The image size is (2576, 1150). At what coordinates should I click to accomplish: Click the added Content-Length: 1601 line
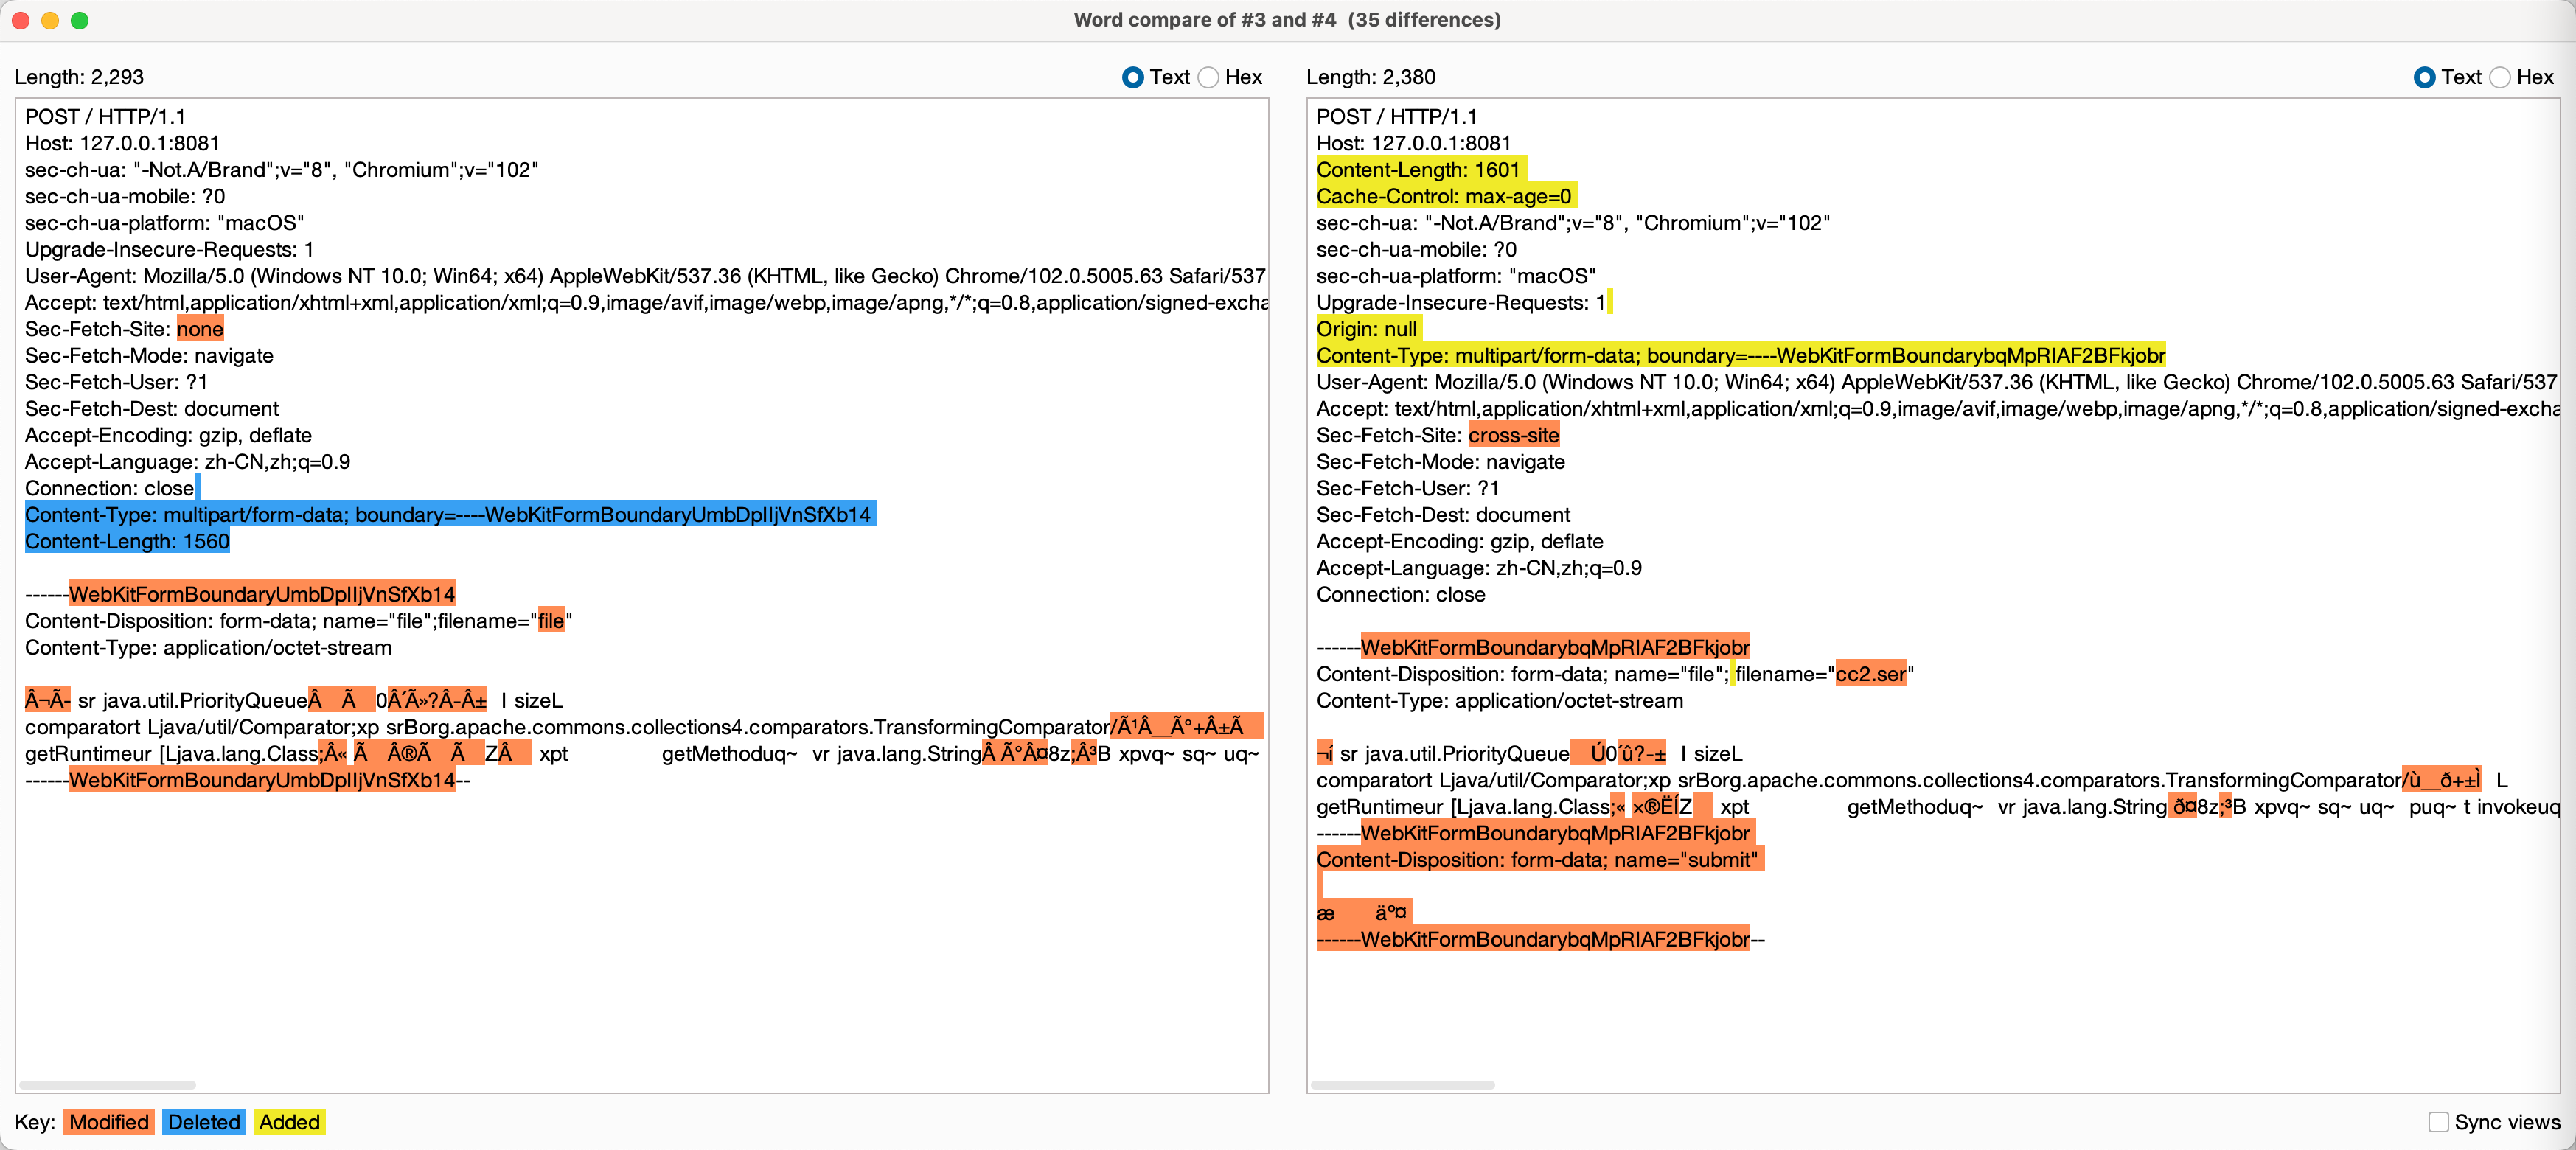click(x=1418, y=170)
